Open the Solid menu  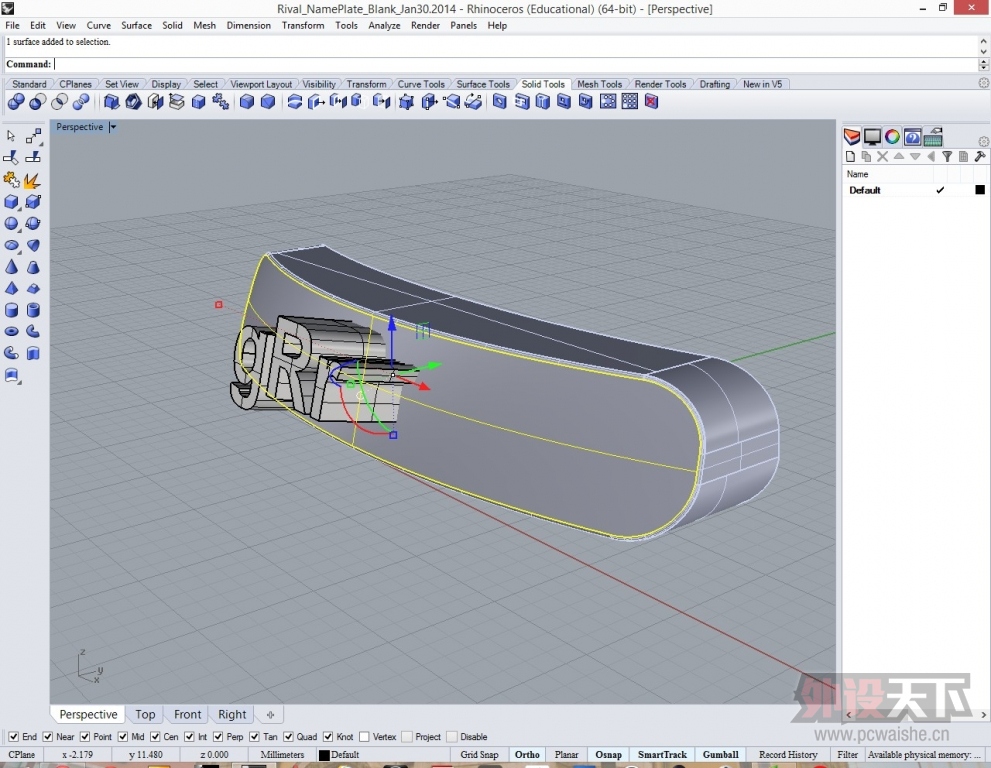click(172, 25)
